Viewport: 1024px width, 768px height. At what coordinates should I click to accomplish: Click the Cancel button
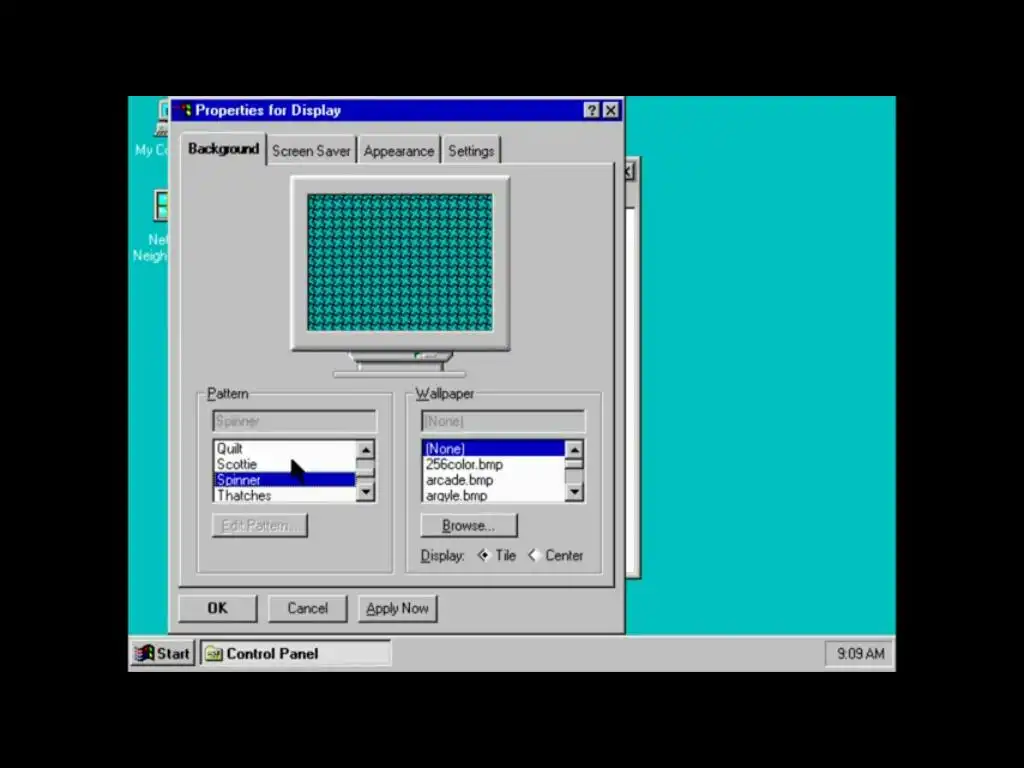click(x=308, y=609)
